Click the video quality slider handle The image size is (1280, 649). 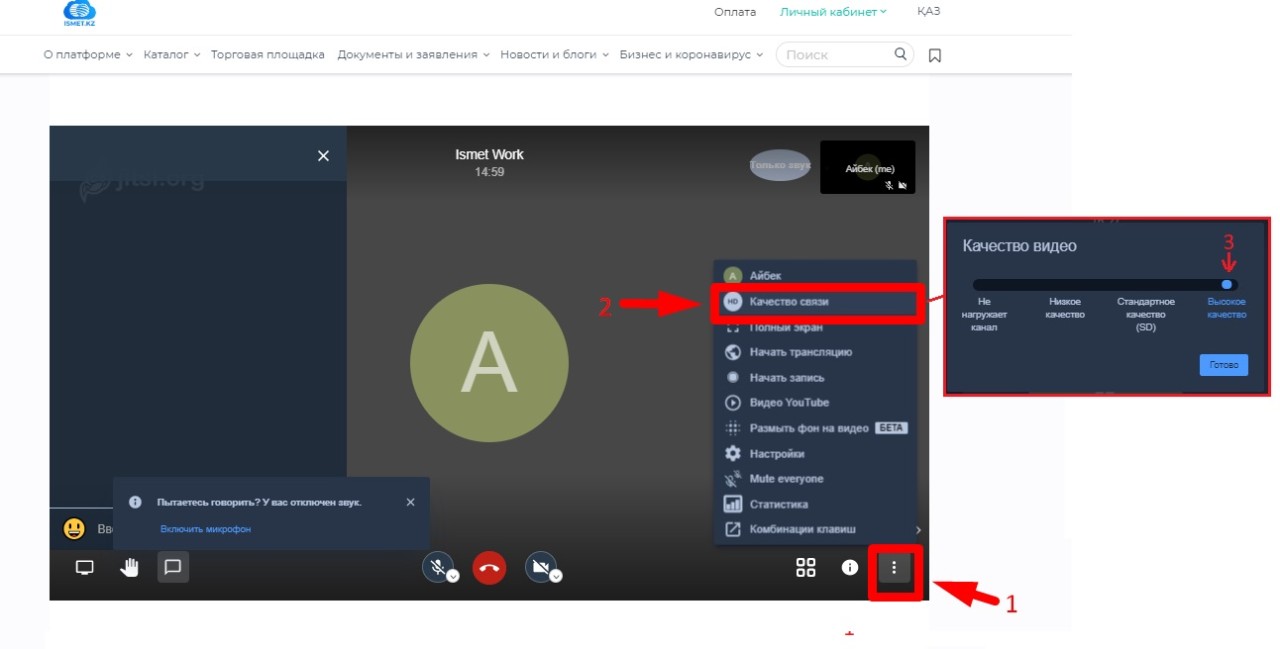click(x=1227, y=285)
